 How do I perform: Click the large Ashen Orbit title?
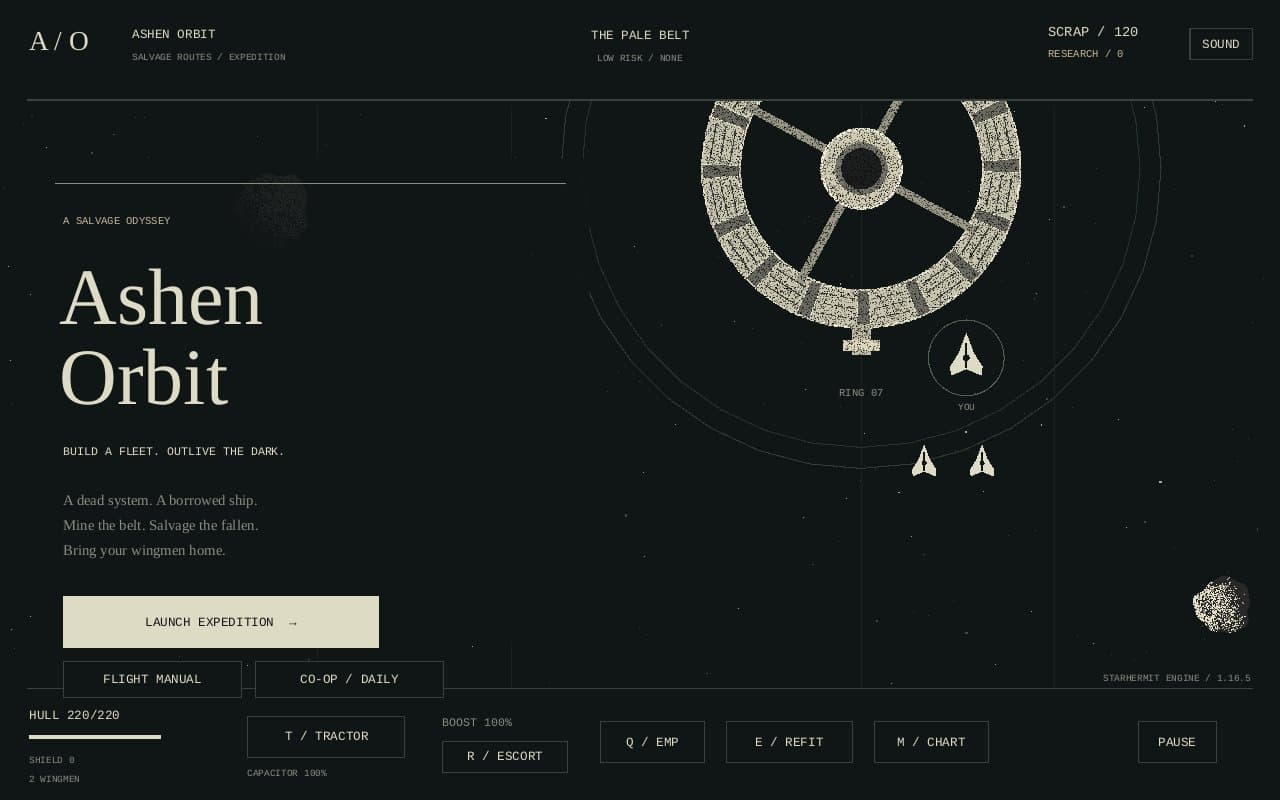click(x=161, y=338)
